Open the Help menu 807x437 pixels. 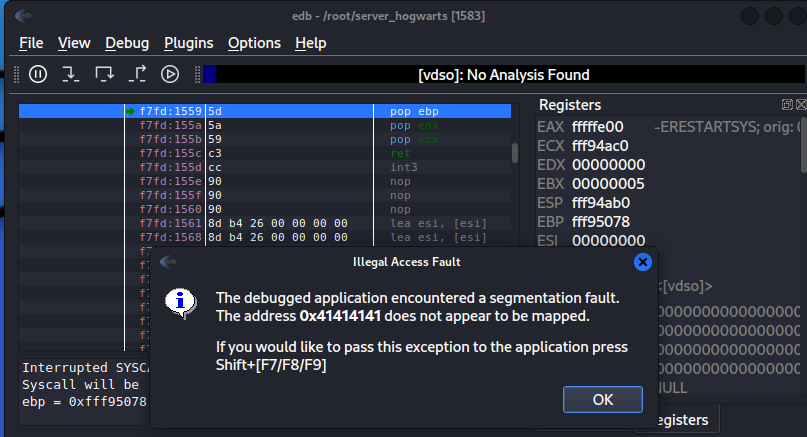(x=311, y=43)
